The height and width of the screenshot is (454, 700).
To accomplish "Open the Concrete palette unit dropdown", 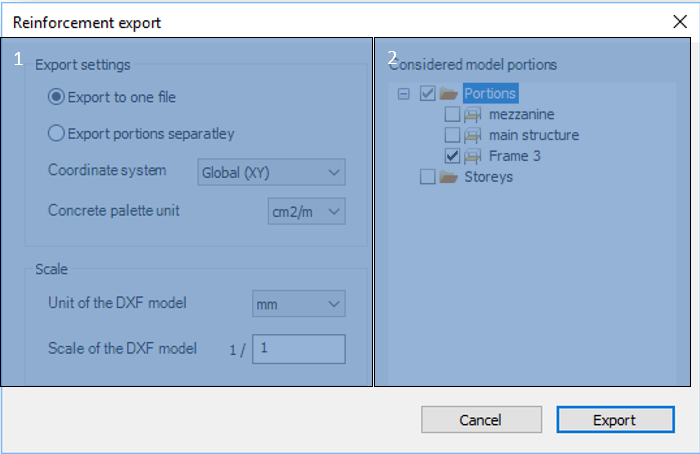I will pos(307,211).
